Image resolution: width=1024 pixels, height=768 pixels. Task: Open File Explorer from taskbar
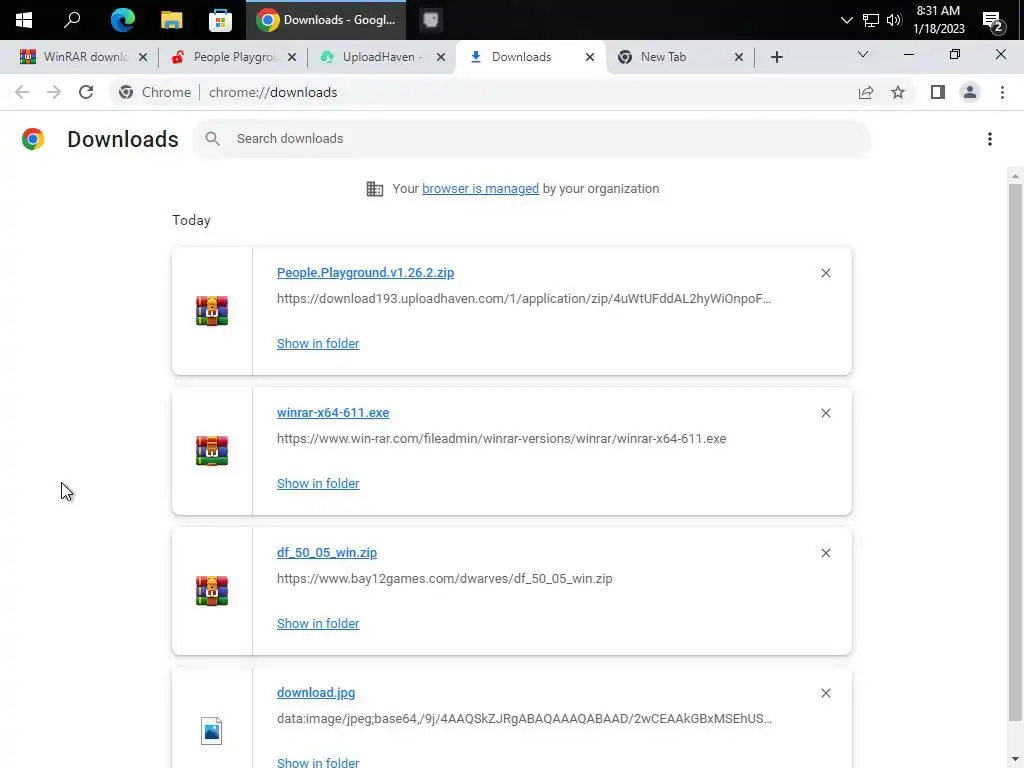[x=172, y=20]
